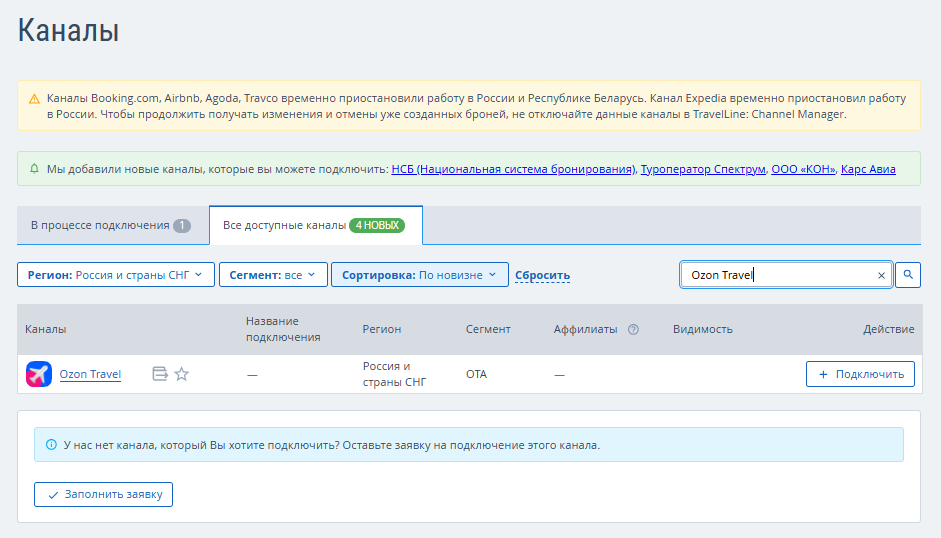Click the 4 НОВЫХ green badge

coord(377,225)
